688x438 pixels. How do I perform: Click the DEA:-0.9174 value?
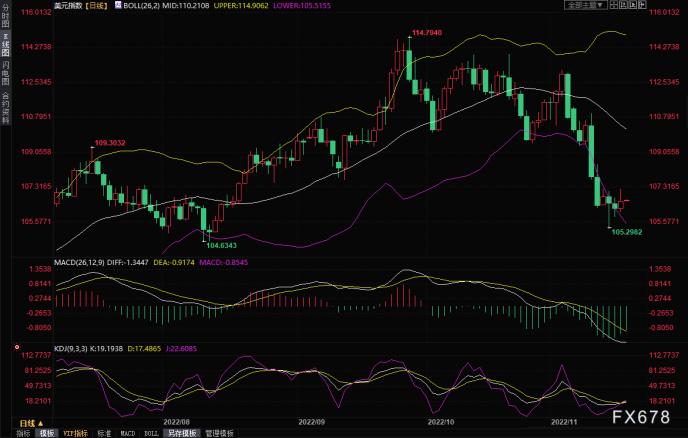pyautogui.click(x=174, y=262)
